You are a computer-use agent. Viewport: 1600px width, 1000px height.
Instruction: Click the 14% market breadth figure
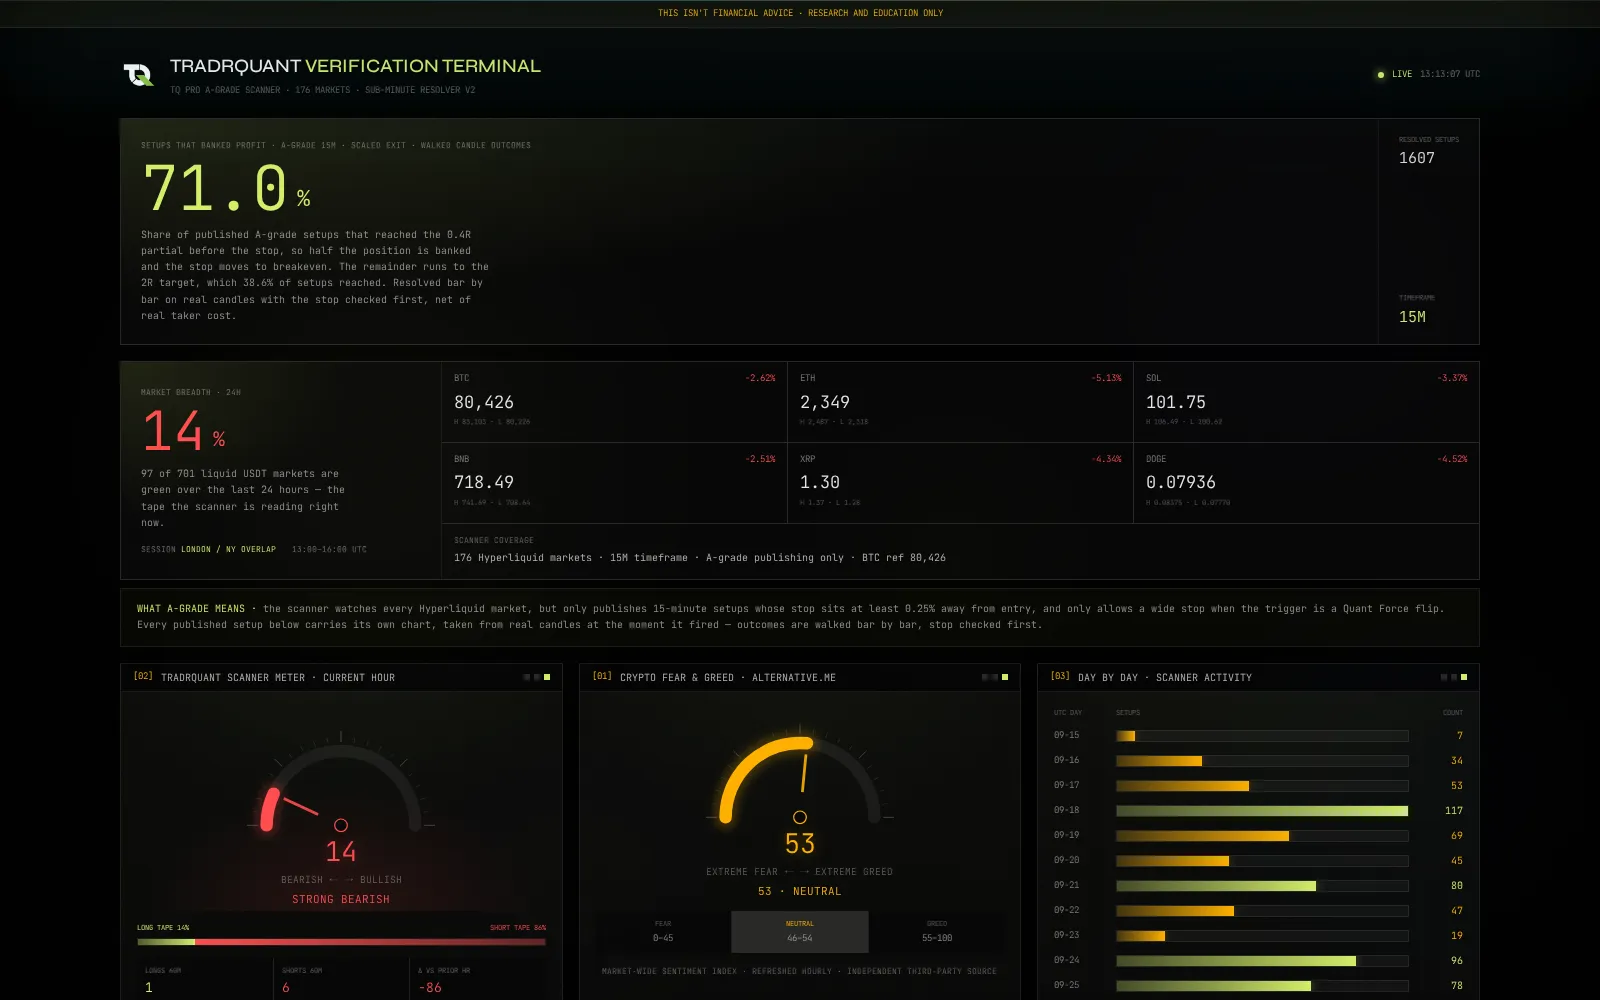click(184, 432)
